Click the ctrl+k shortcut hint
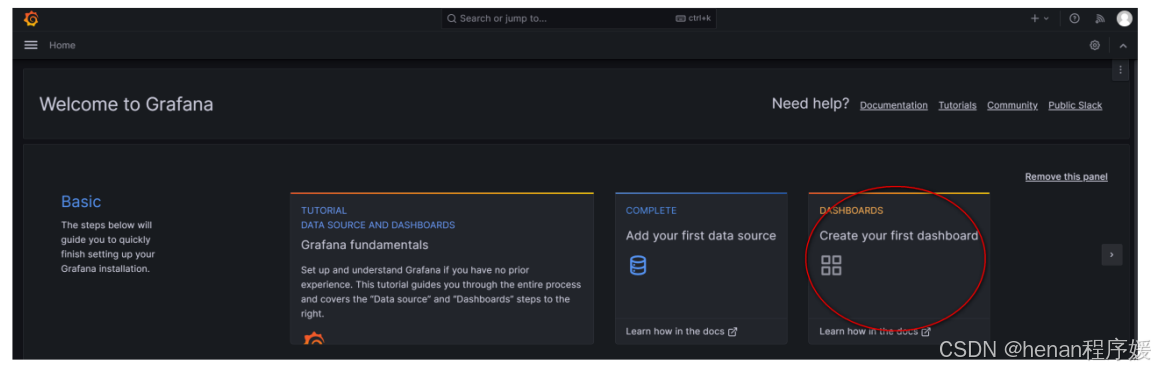1155x370 pixels. click(693, 18)
